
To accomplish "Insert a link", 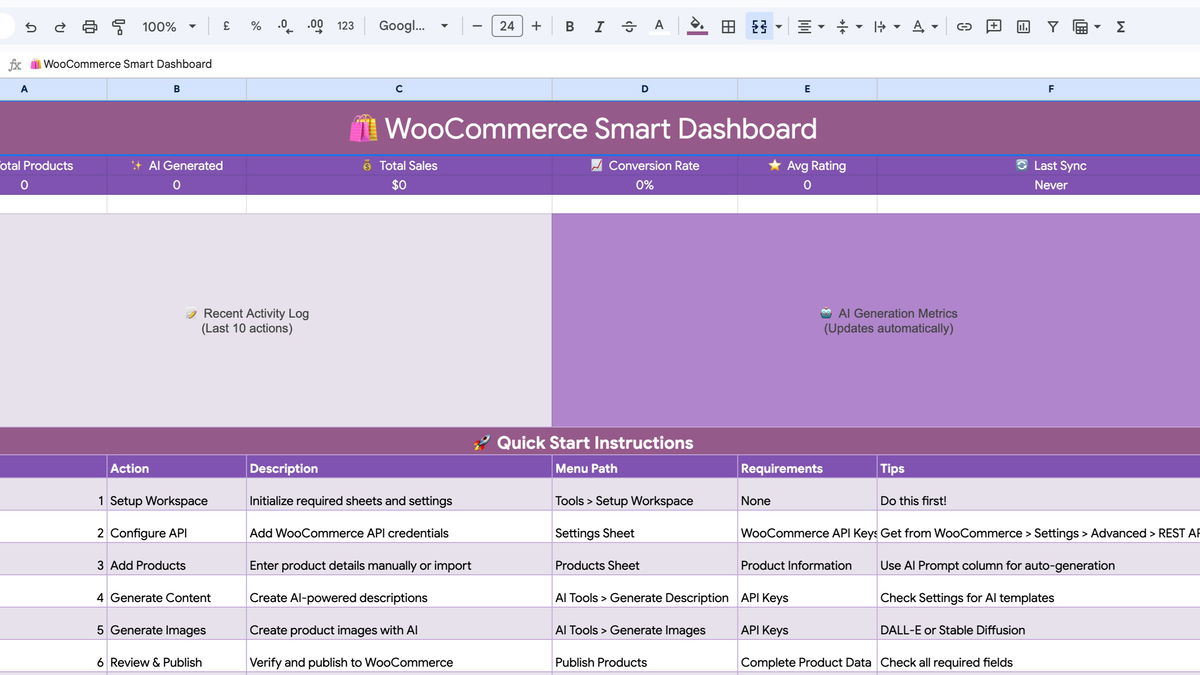I will [x=963, y=26].
